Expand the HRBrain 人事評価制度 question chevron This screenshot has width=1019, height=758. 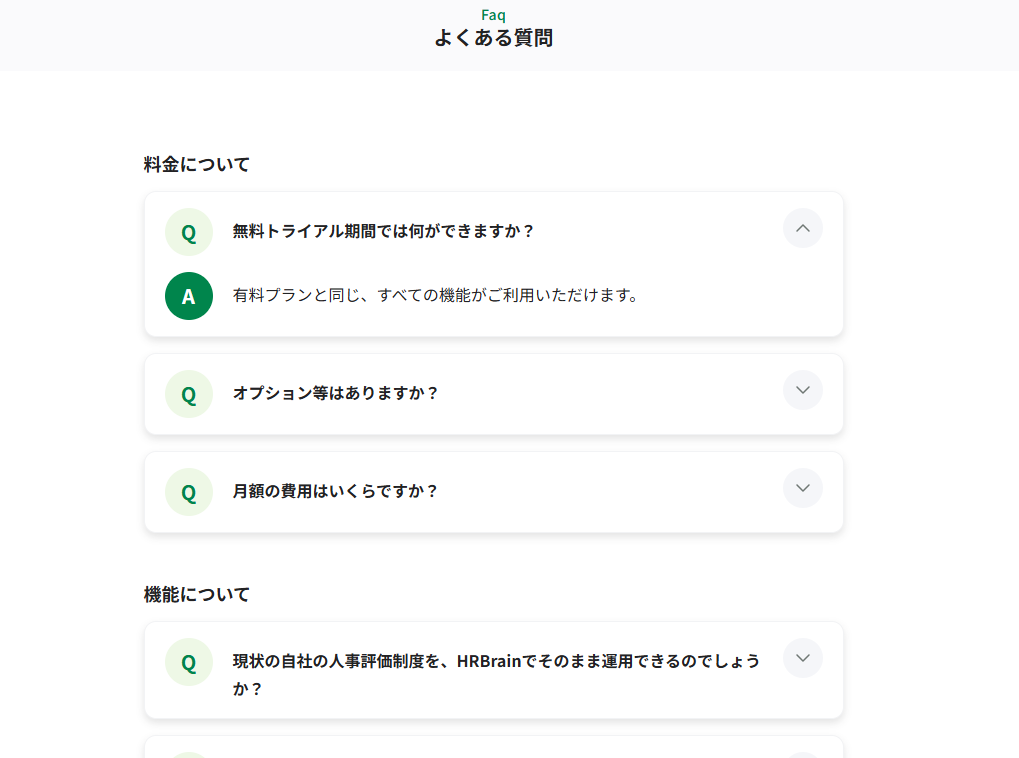803,658
